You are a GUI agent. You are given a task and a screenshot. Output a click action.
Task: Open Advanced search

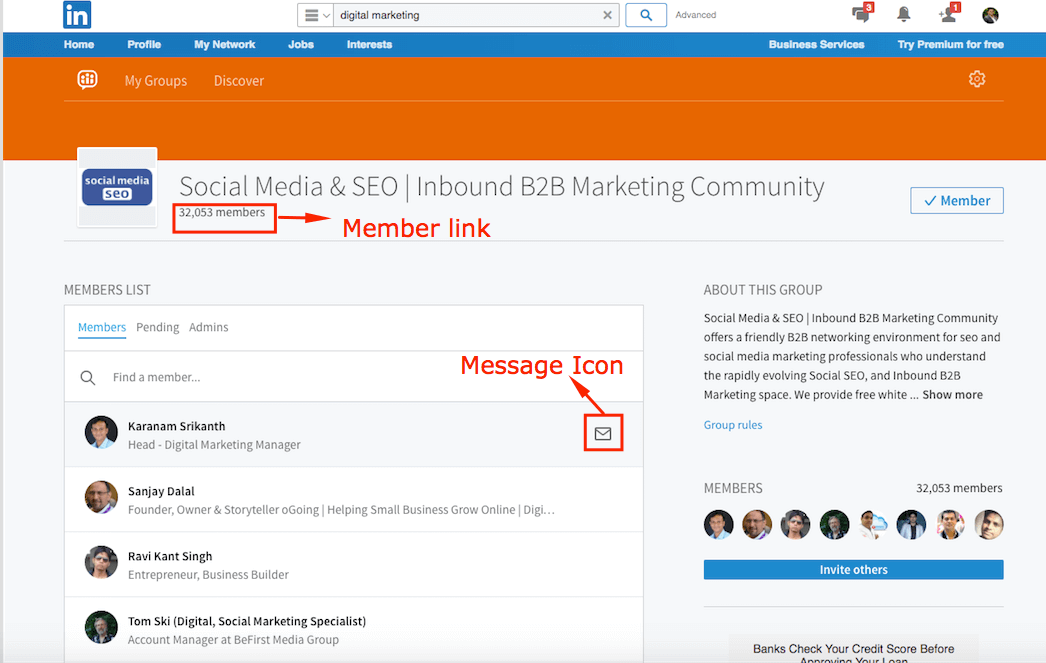coord(695,15)
